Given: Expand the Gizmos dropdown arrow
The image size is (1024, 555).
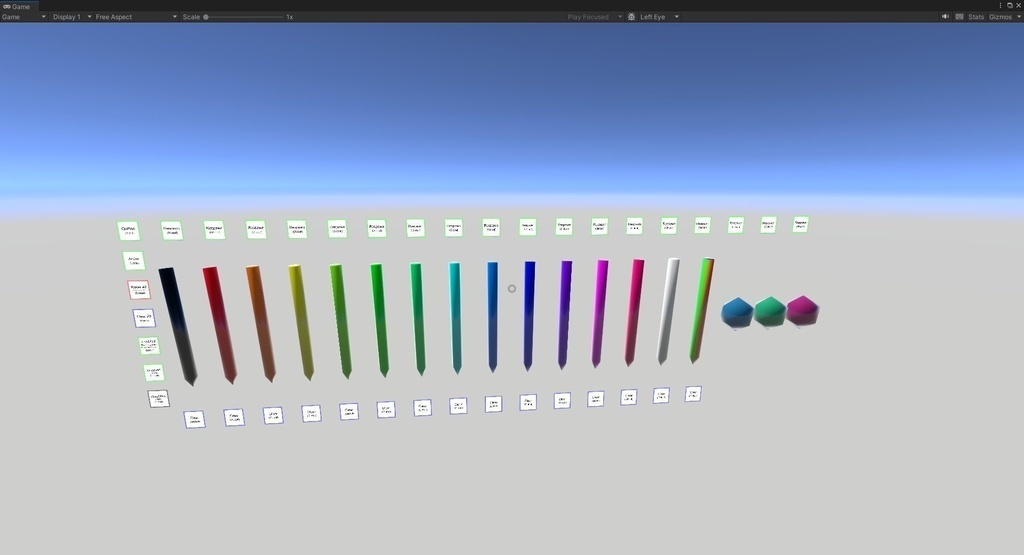Looking at the screenshot, I should [x=1018, y=17].
